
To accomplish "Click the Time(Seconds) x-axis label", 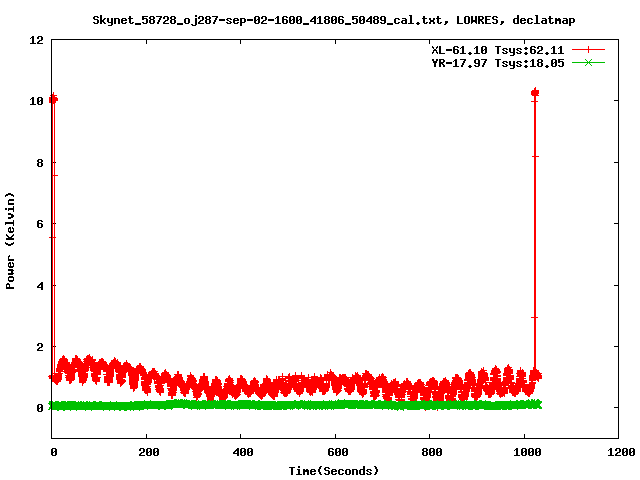I will [334, 471].
